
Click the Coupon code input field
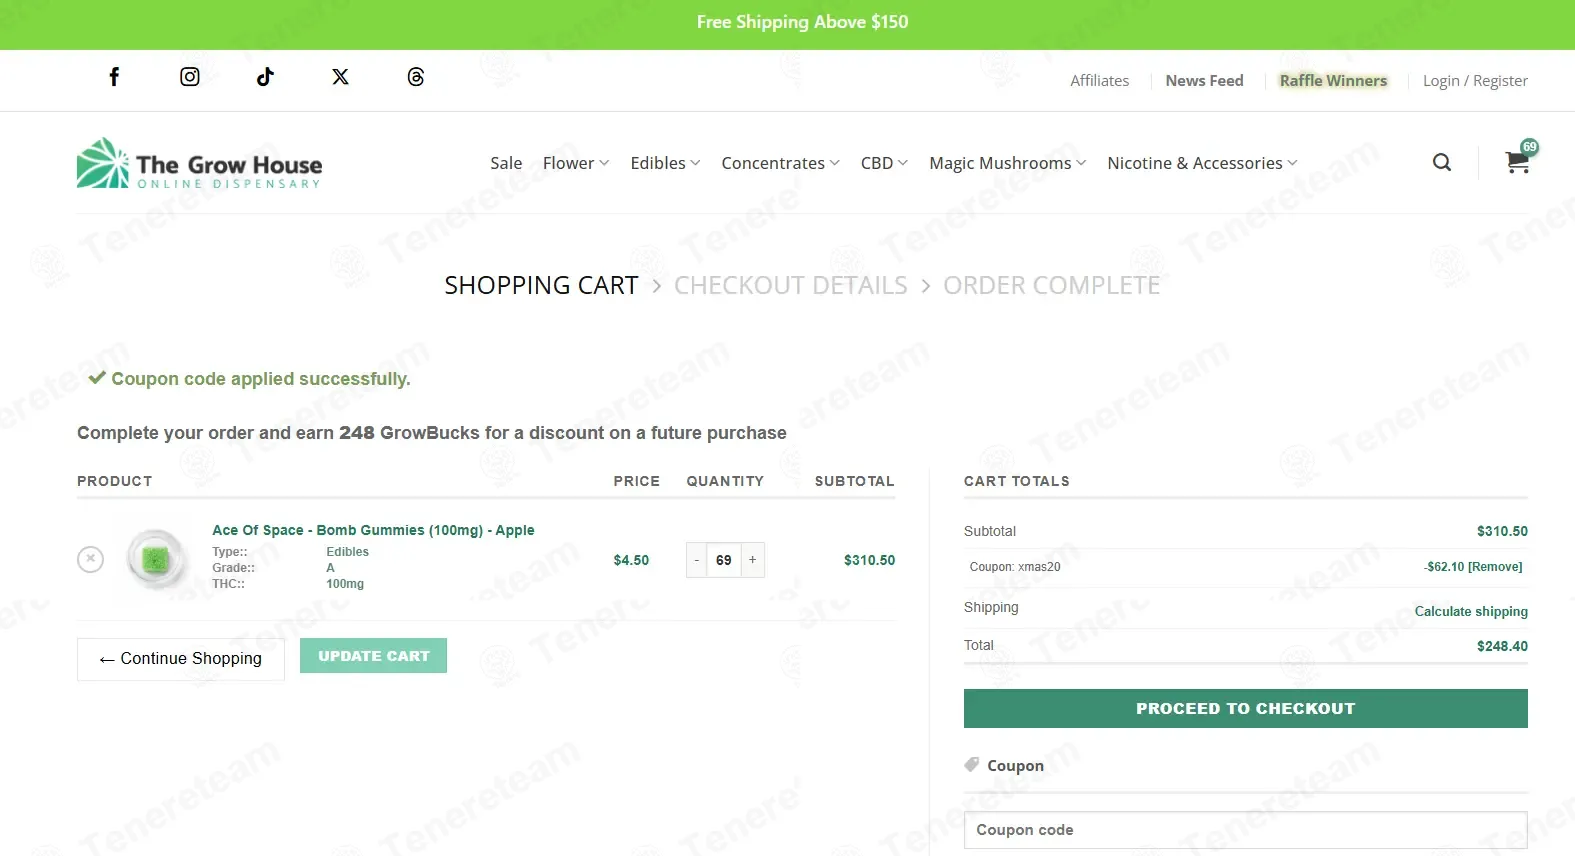(x=1246, y=830)
